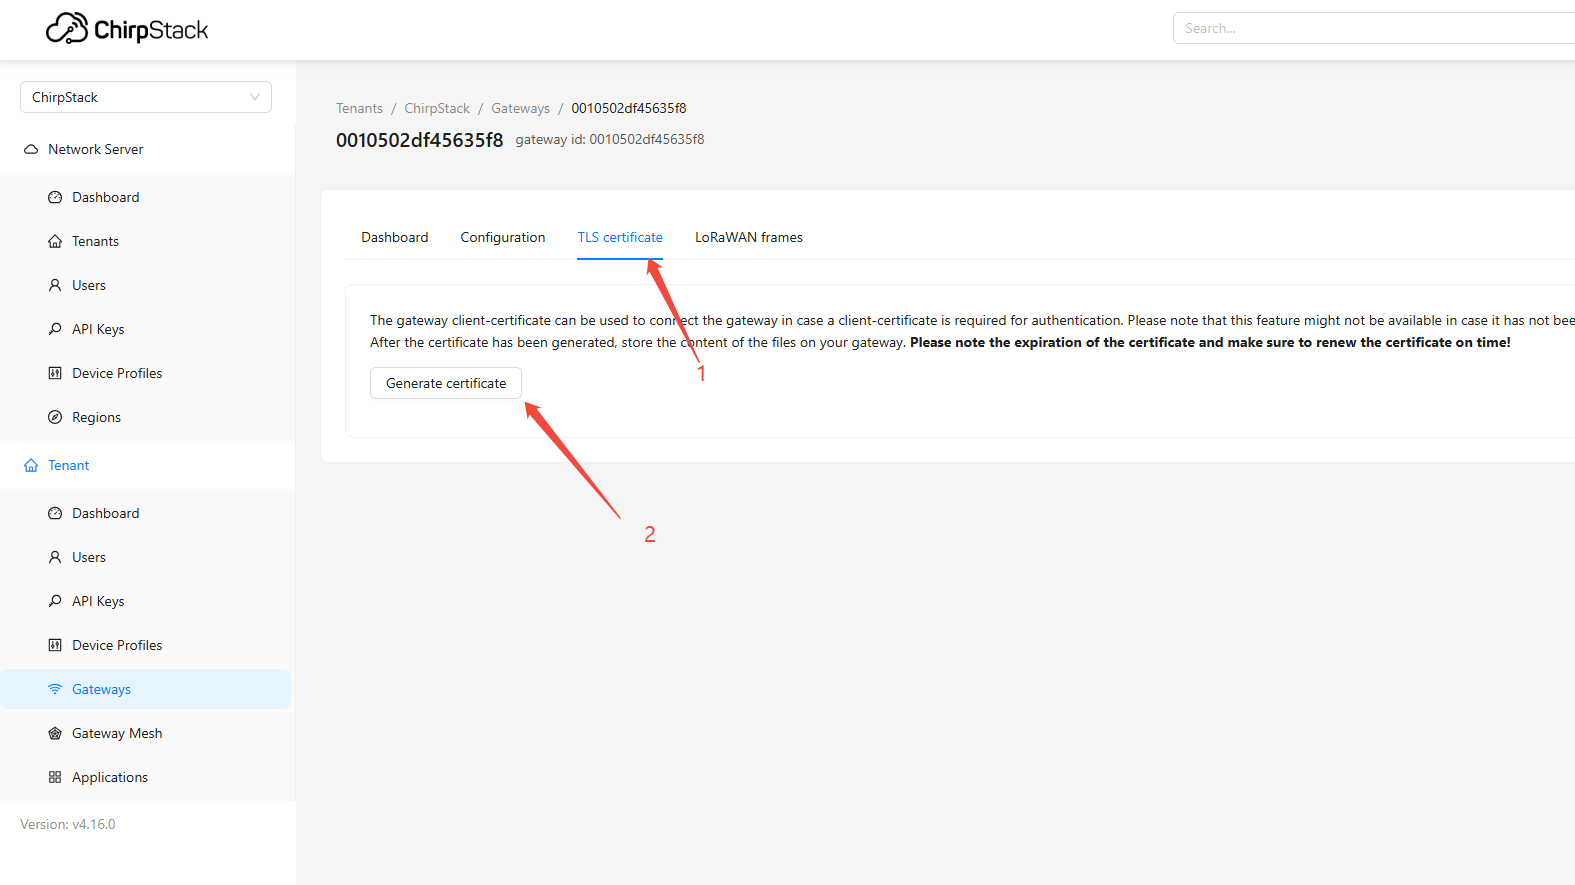Image resolution: width=1575 pixels, height=885 pixels.
Task: Click the ChirpStack cloud logo icon
Action: coord(66,29)
